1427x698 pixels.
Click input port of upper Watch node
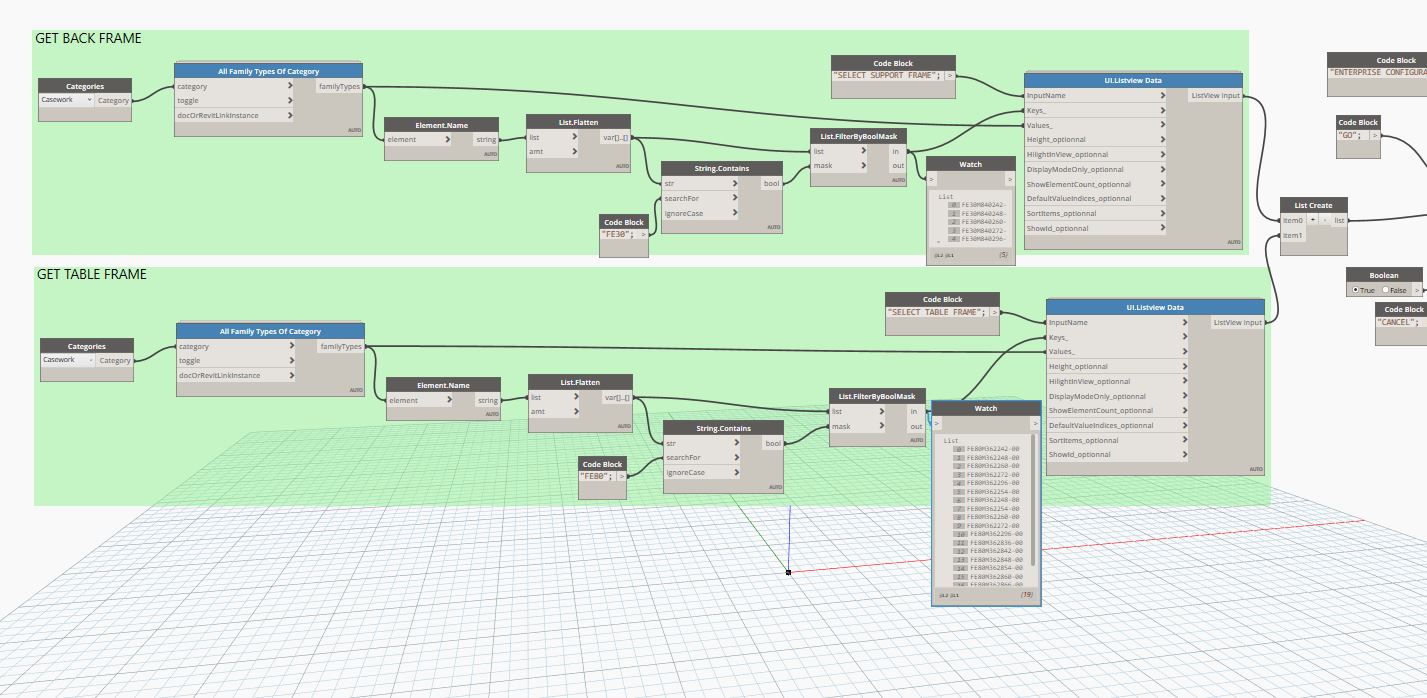(x=932, y=180)
